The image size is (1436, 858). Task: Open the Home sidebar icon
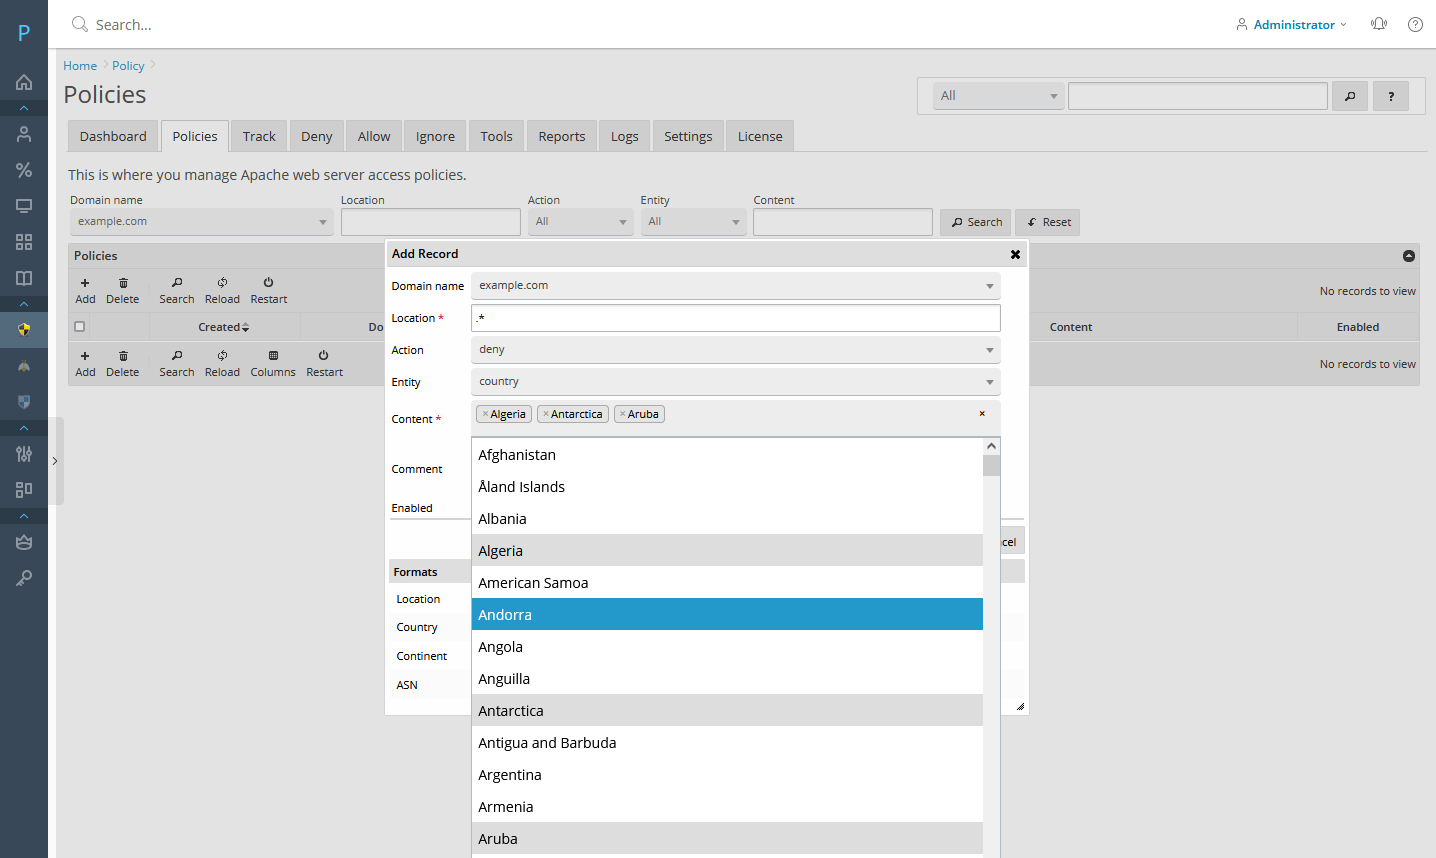tap(24, 82)
